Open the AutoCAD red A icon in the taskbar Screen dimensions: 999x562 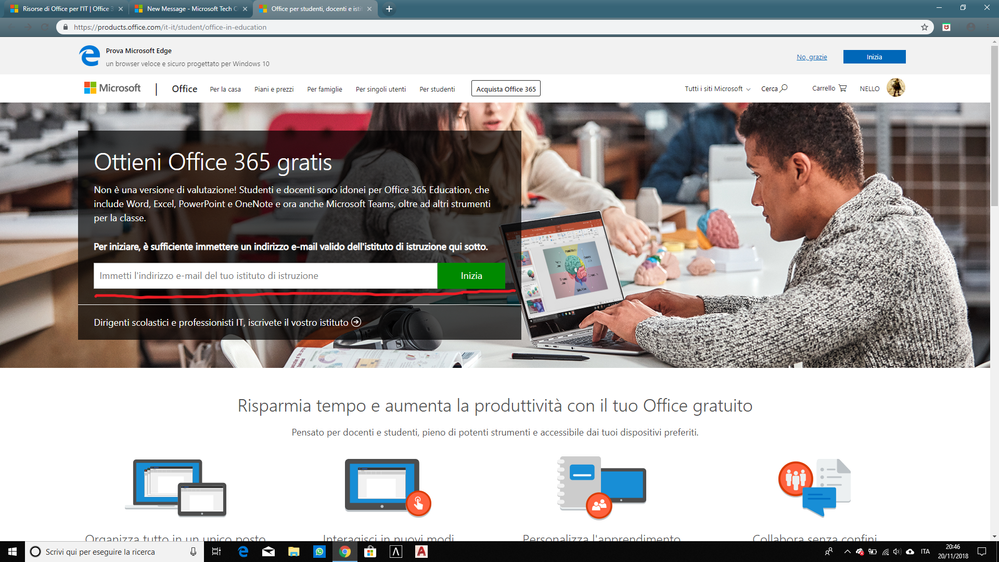point(421,552)
